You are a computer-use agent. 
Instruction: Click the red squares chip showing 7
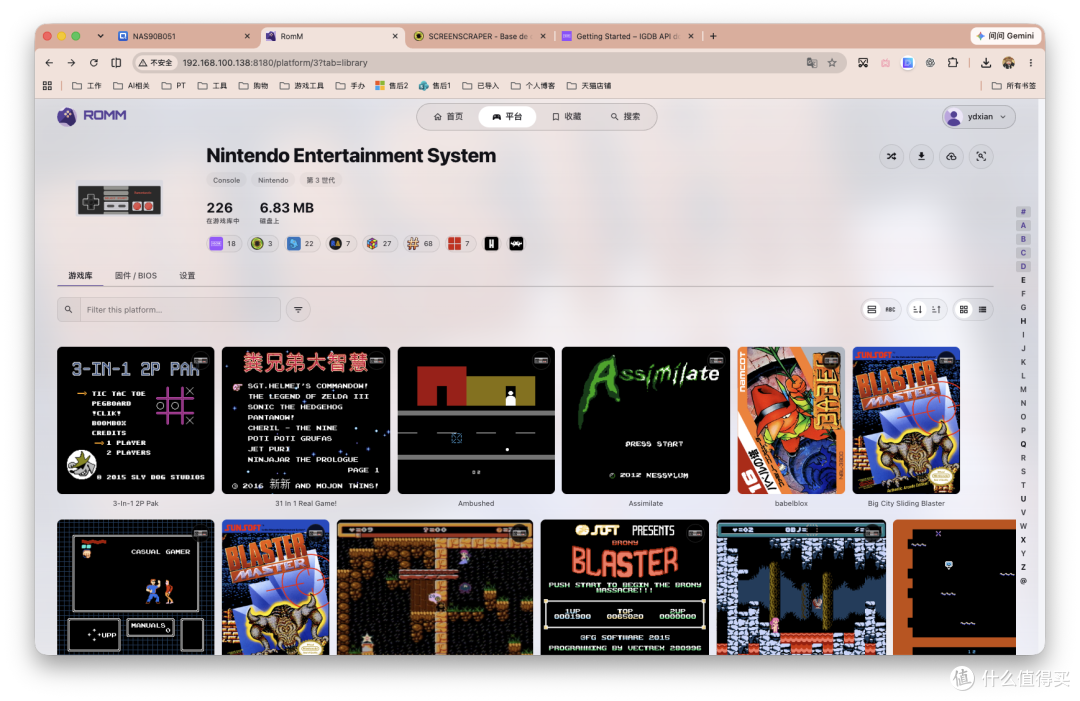(460, 244)
